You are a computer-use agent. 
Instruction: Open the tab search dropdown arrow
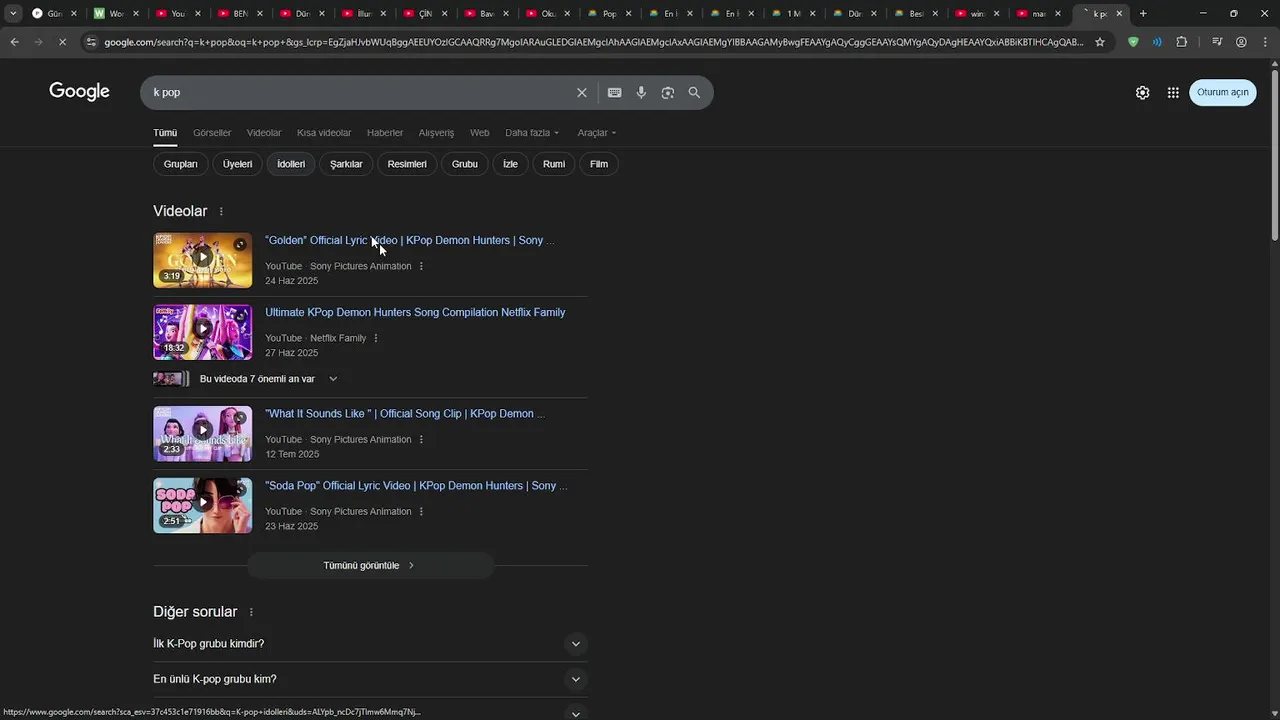tap(13, 14)
